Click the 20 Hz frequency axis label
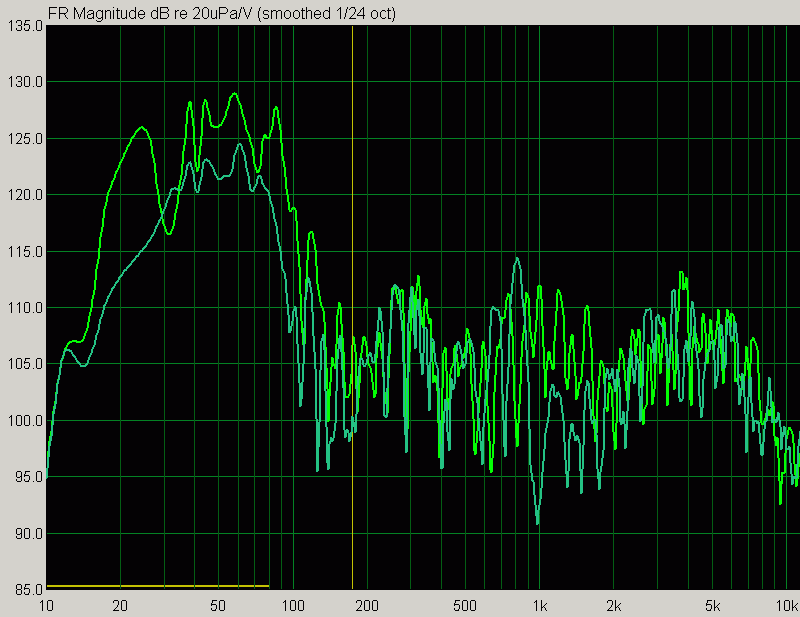800x617 pixels. 120,606
